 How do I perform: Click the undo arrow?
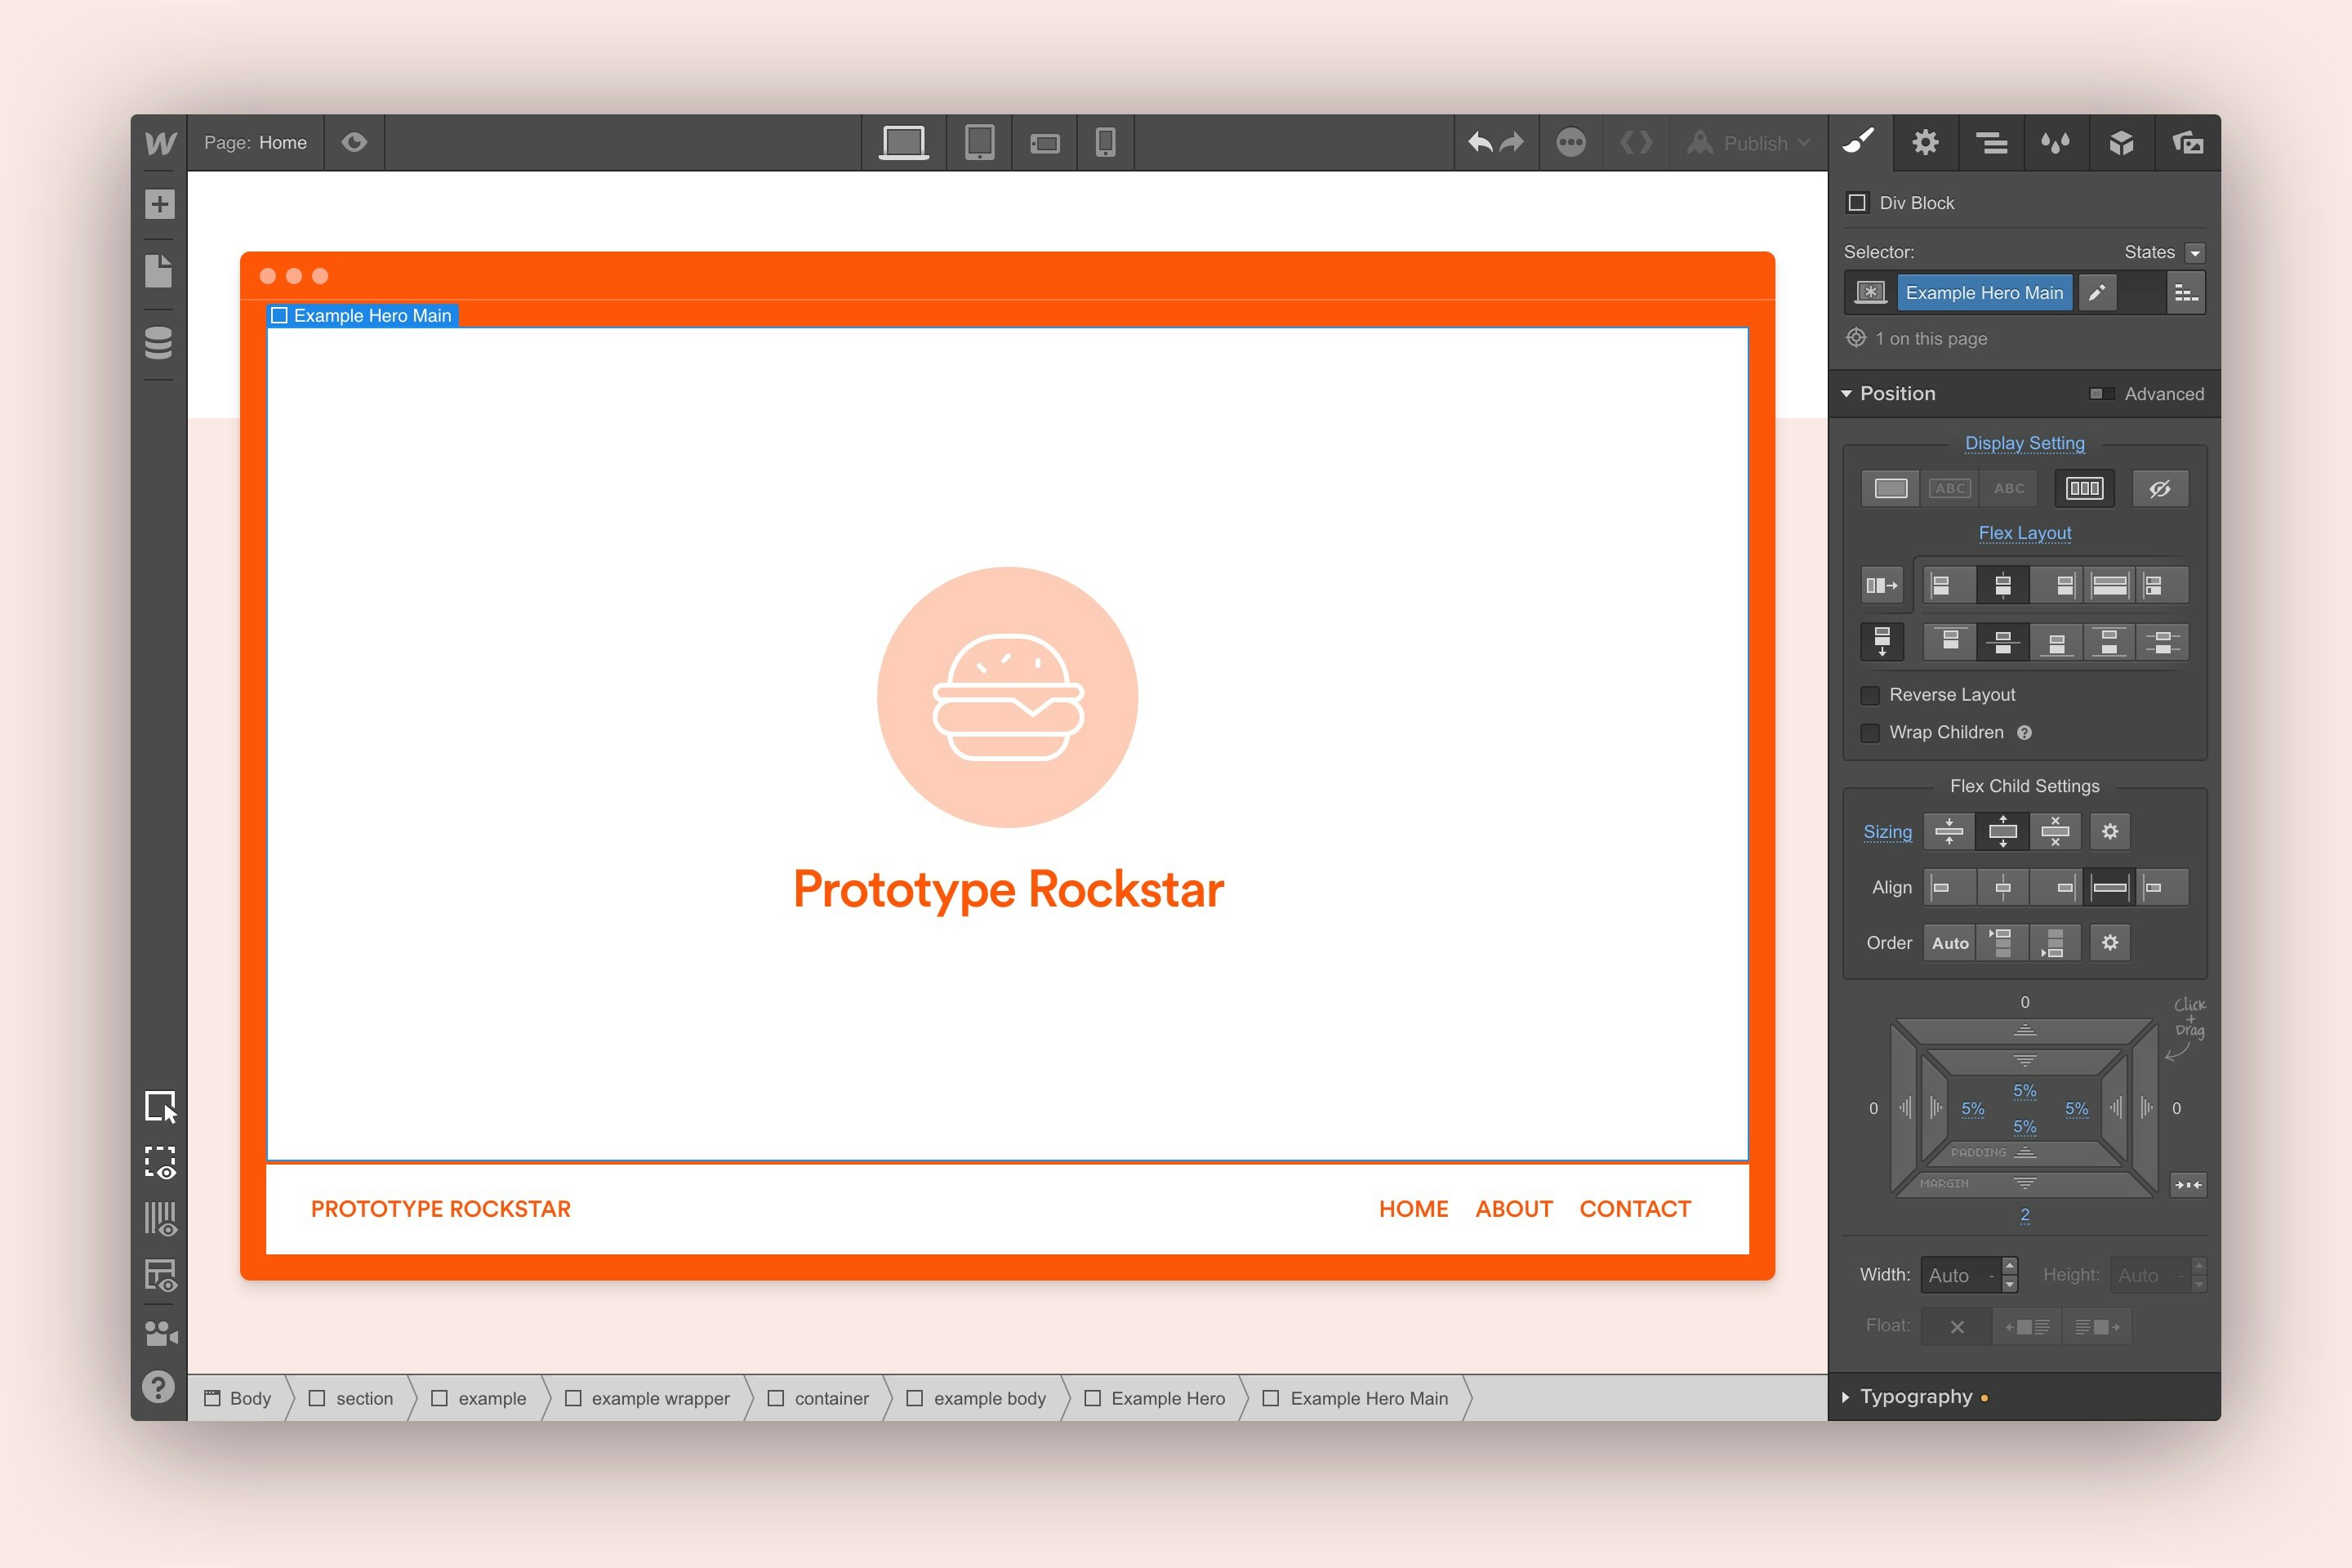click(1480, 142)
